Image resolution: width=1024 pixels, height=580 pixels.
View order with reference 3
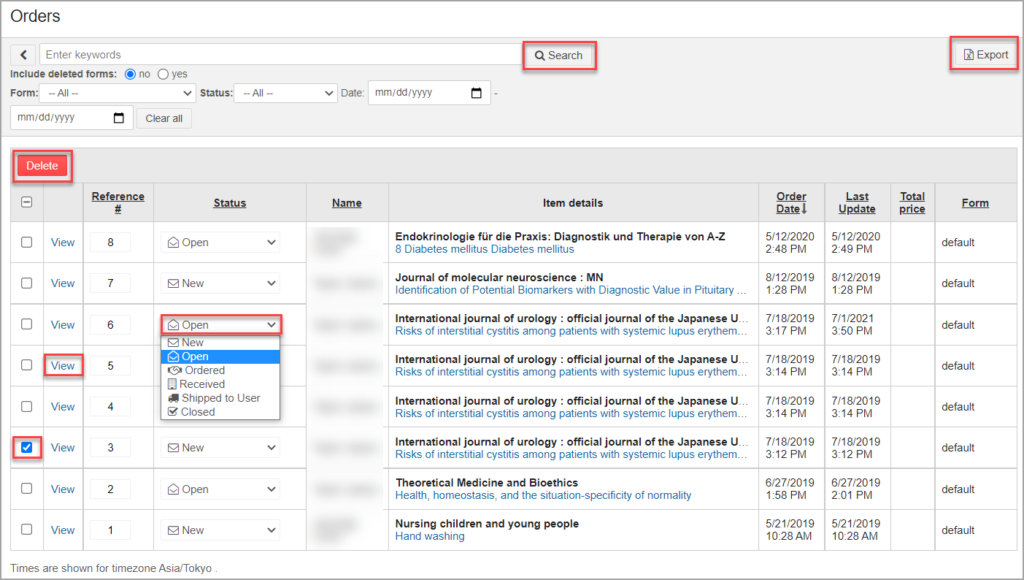[x=63, y=447]
